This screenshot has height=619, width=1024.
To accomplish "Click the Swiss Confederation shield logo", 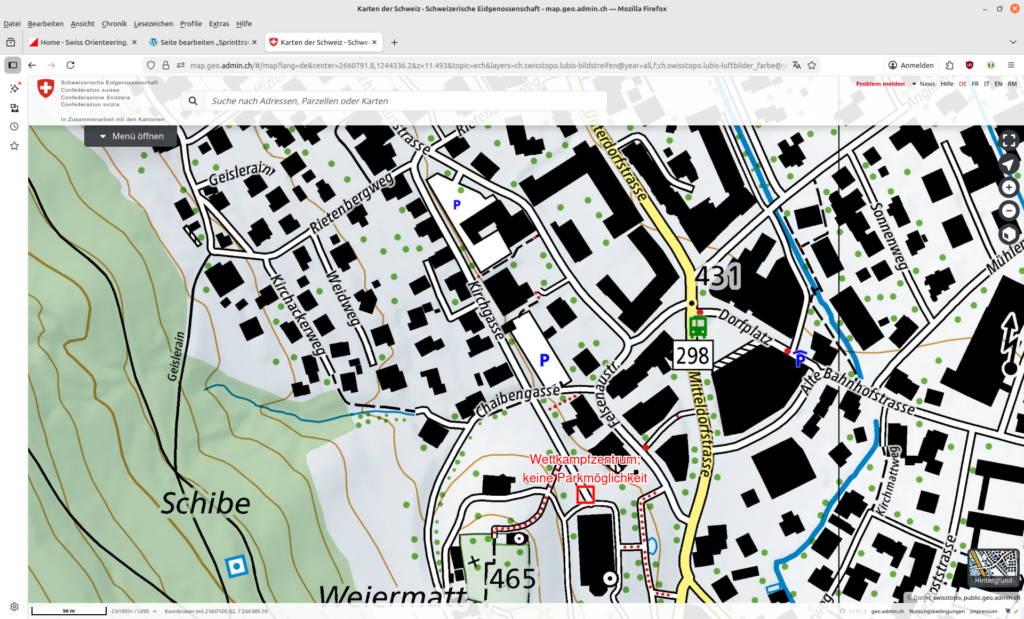I will 46,89.
